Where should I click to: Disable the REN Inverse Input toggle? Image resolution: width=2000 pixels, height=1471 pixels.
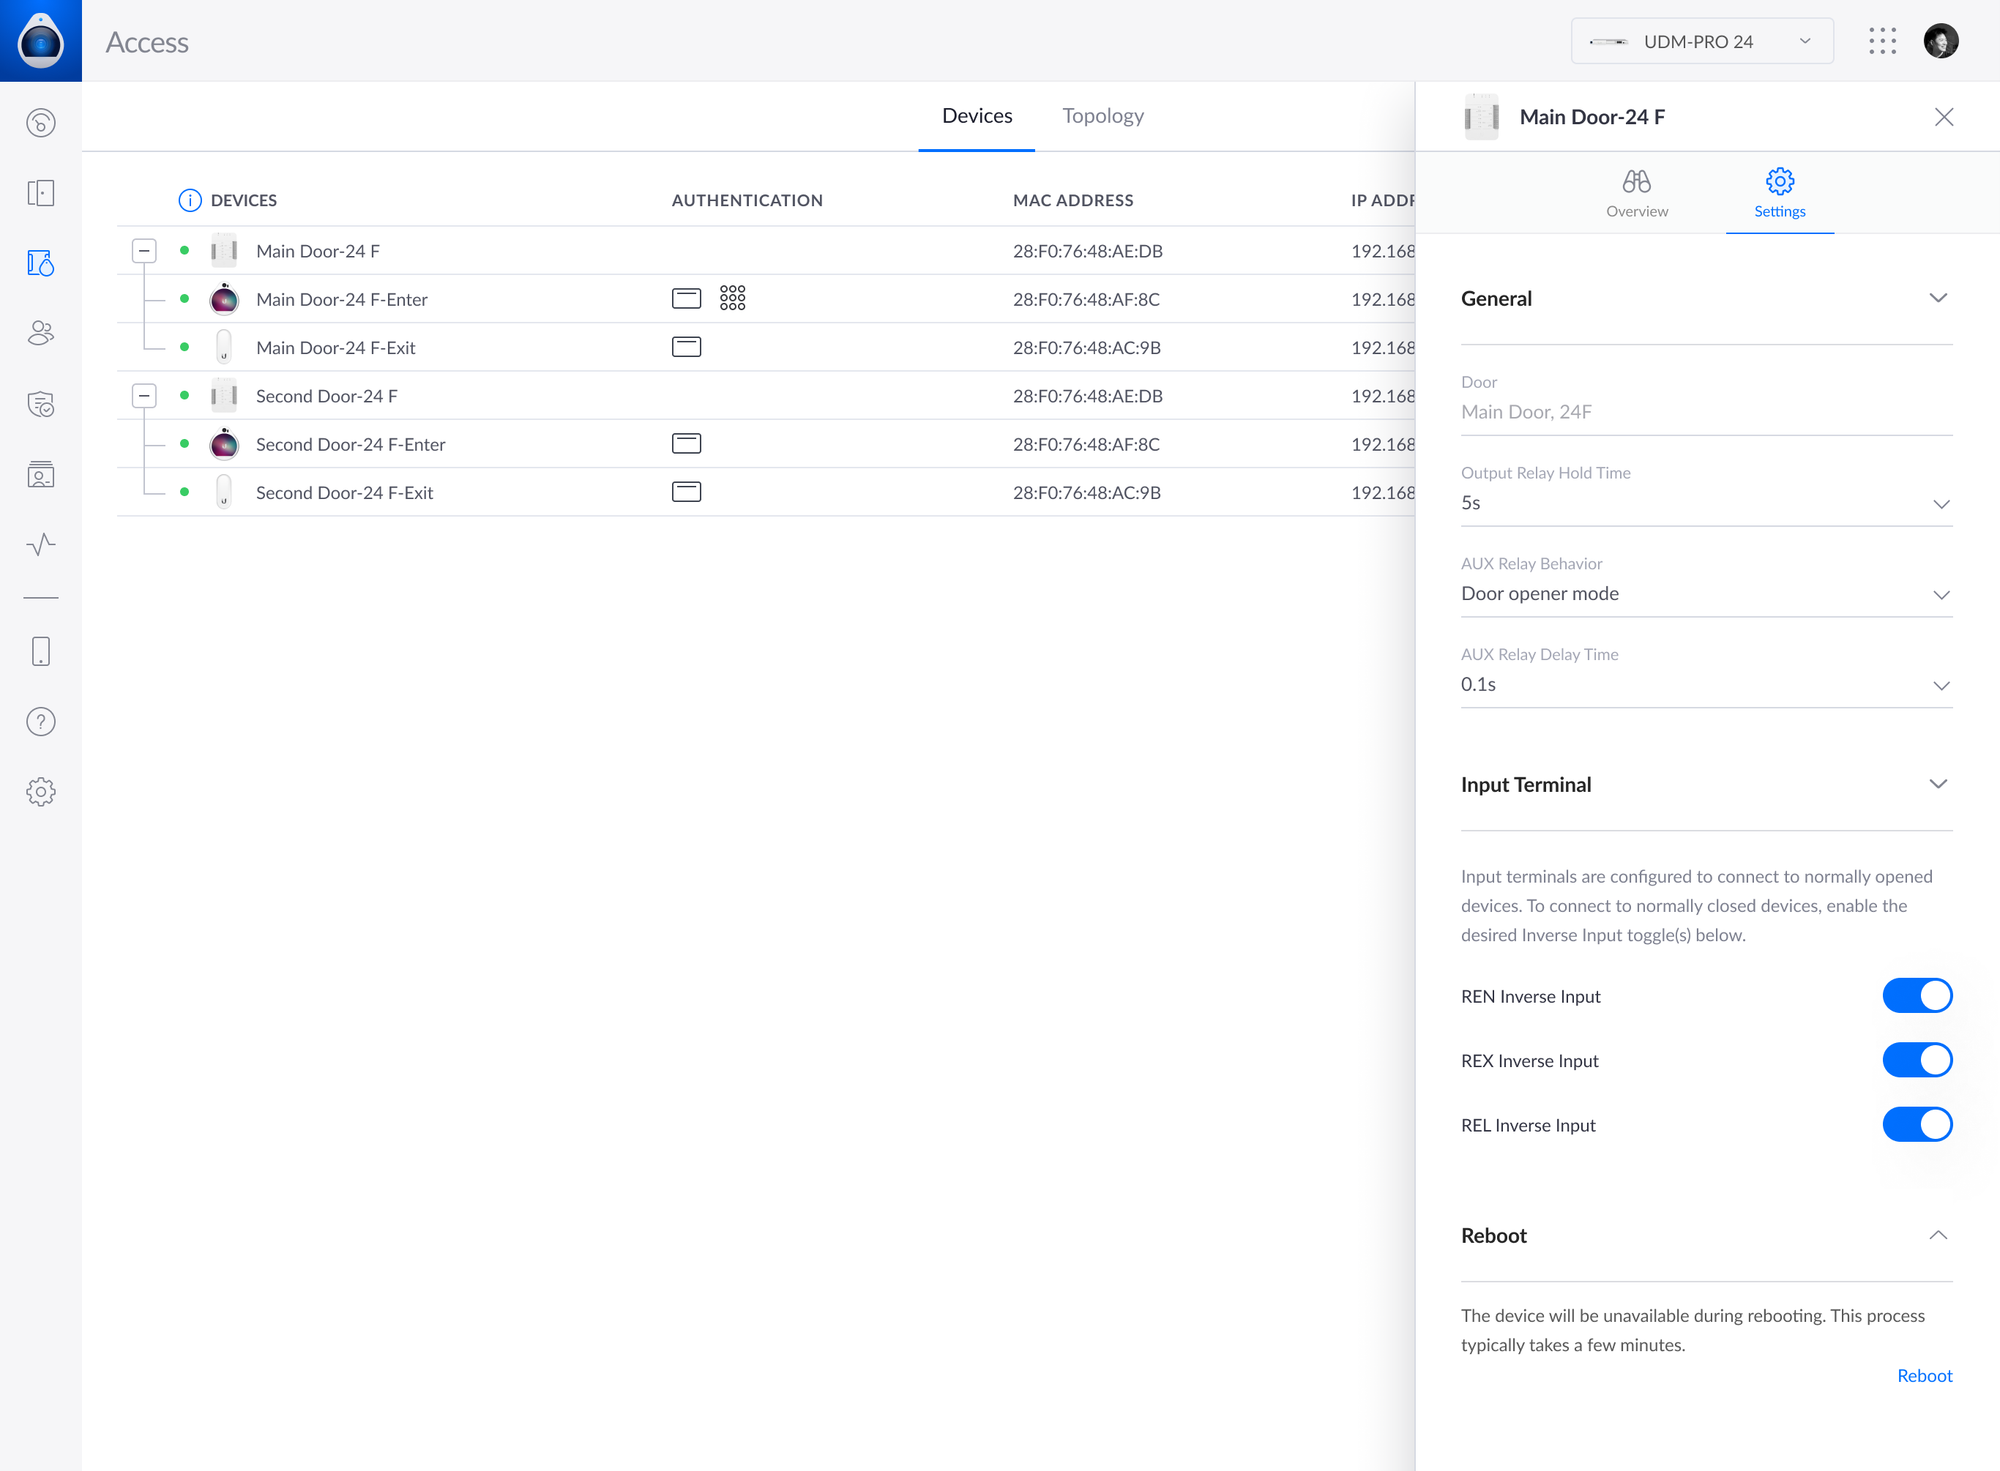(1916, 996)
